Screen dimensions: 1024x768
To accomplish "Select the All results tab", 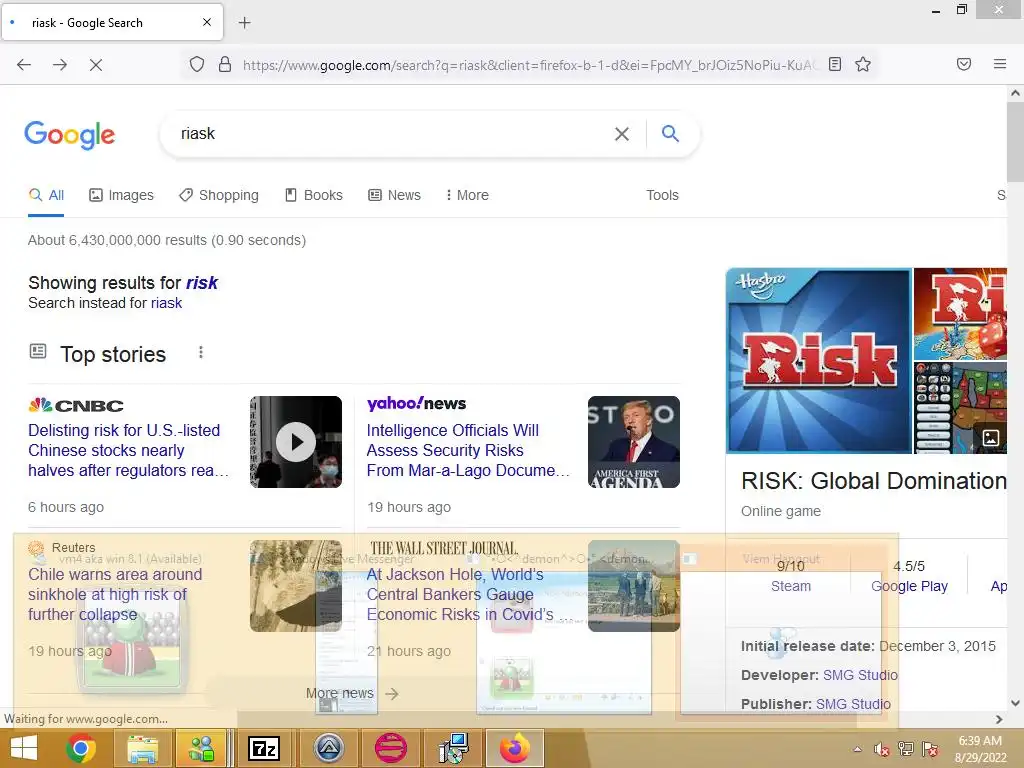I will [46, 195].
